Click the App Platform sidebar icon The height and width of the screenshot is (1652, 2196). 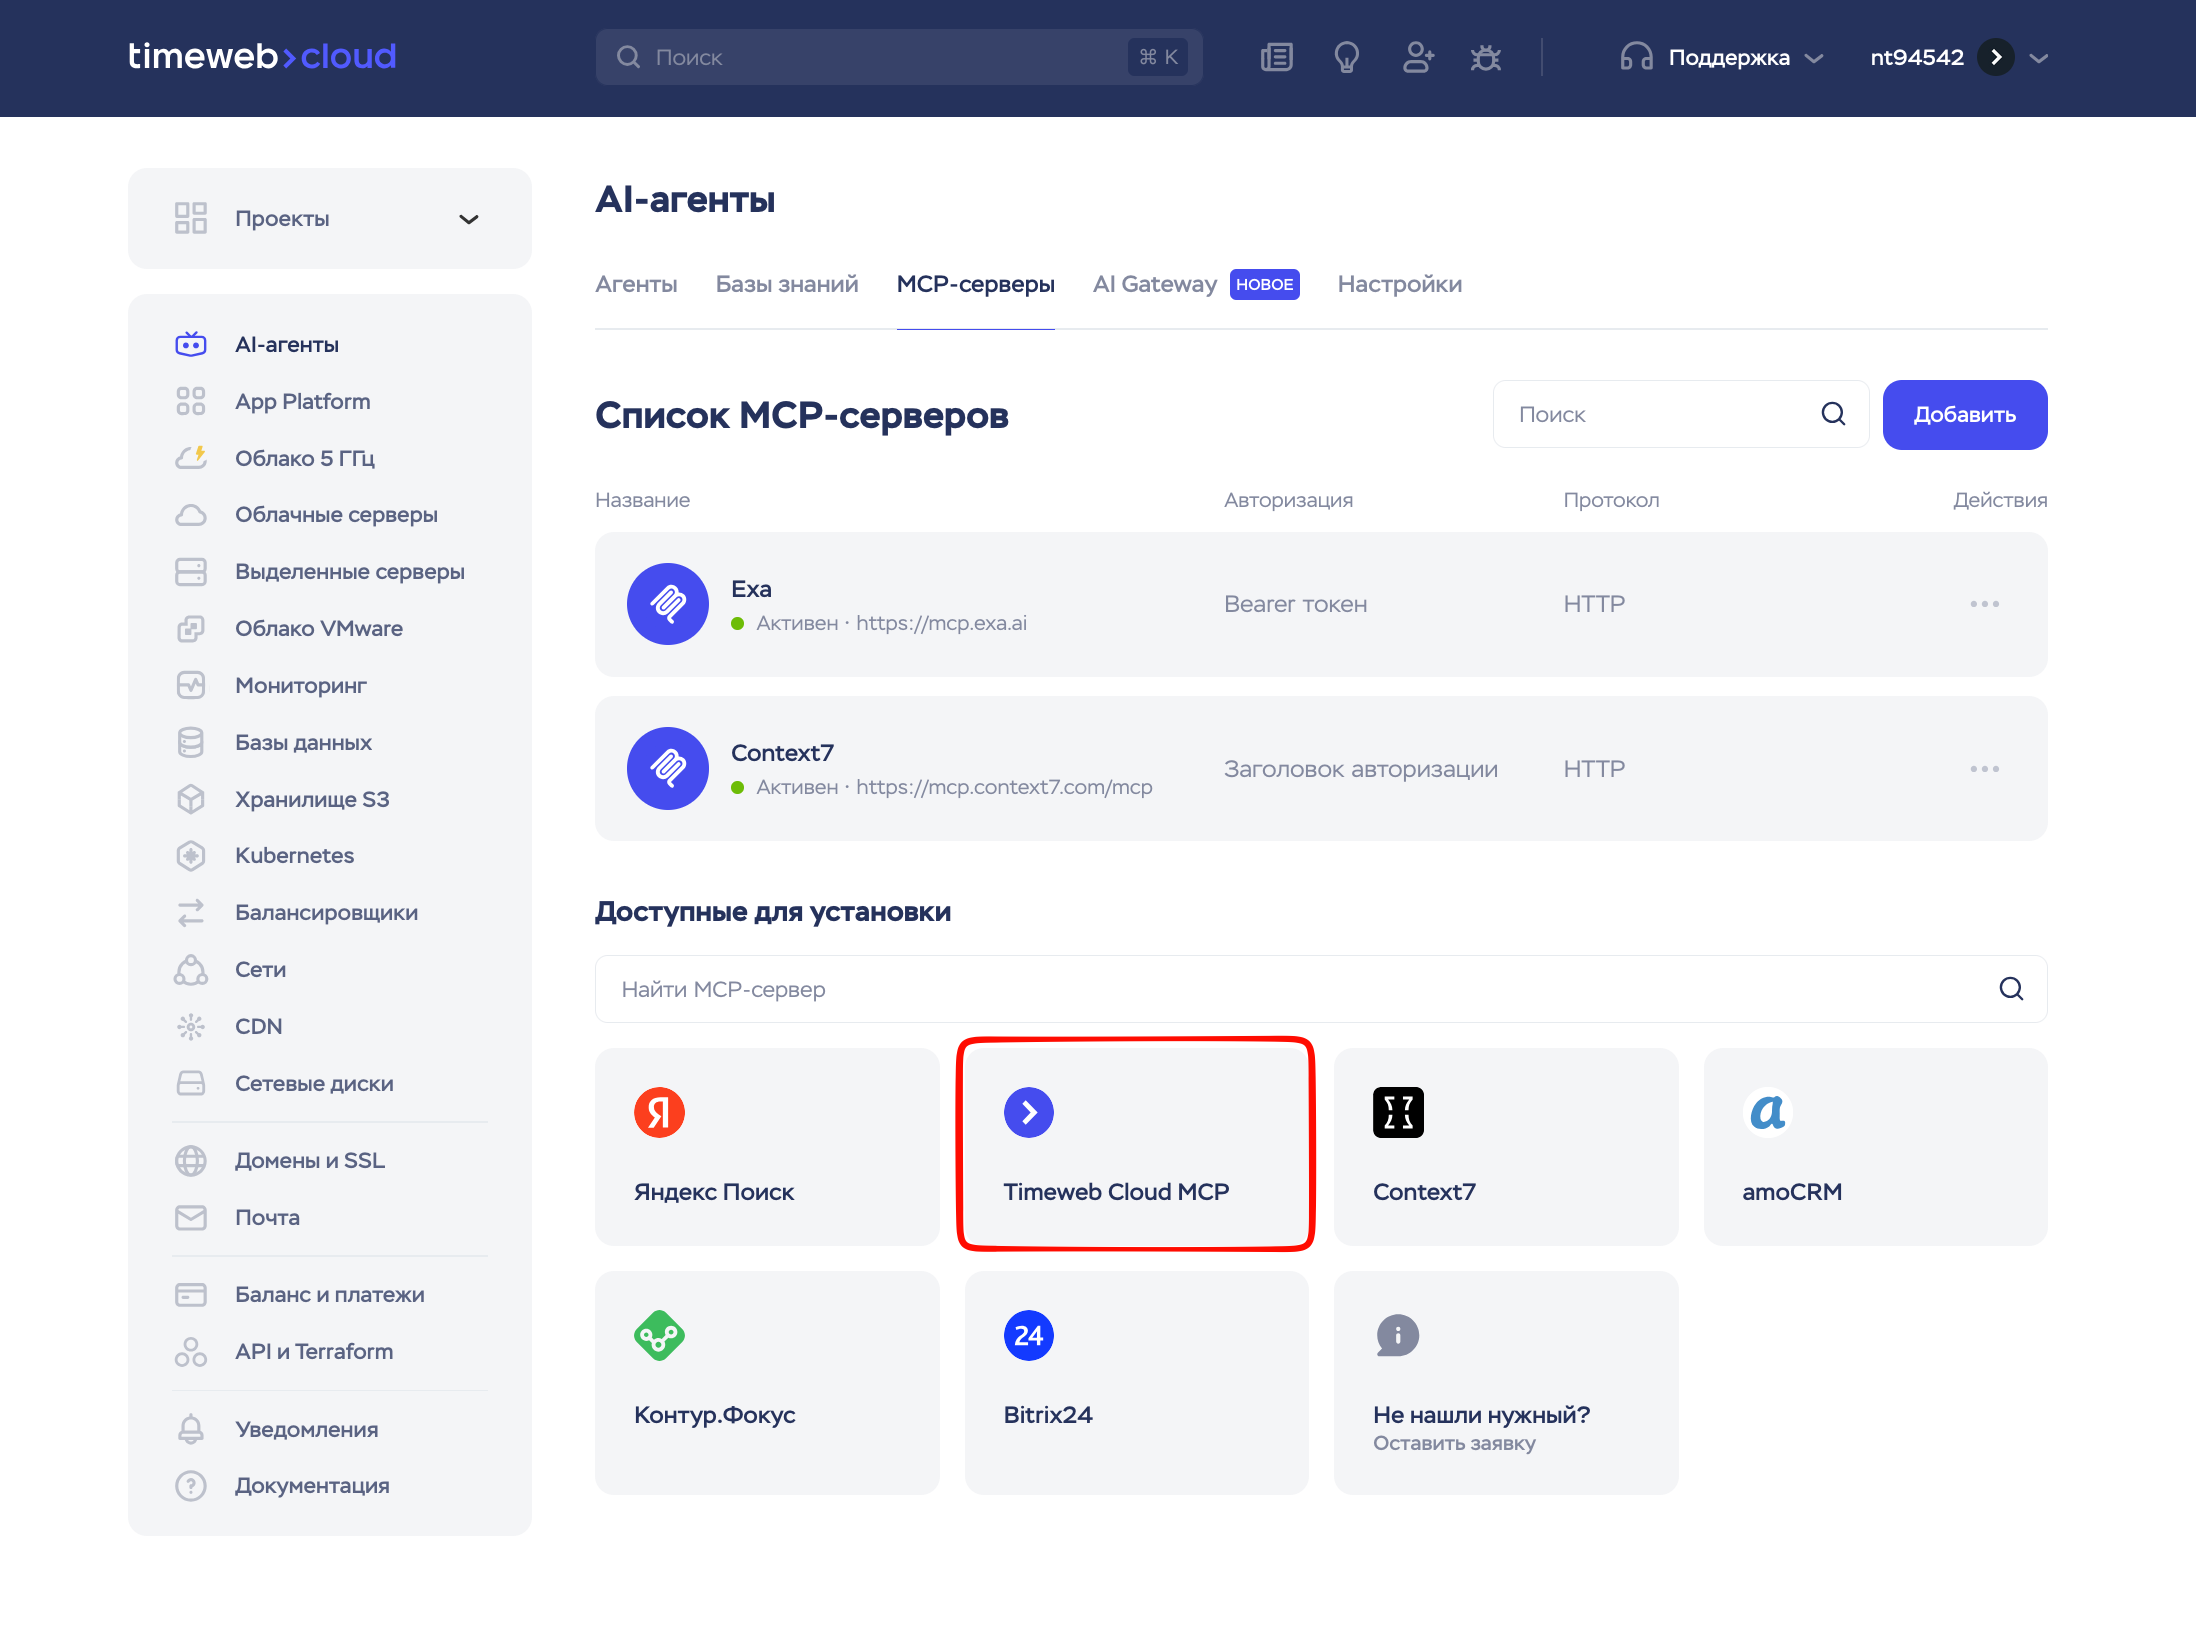190,401
